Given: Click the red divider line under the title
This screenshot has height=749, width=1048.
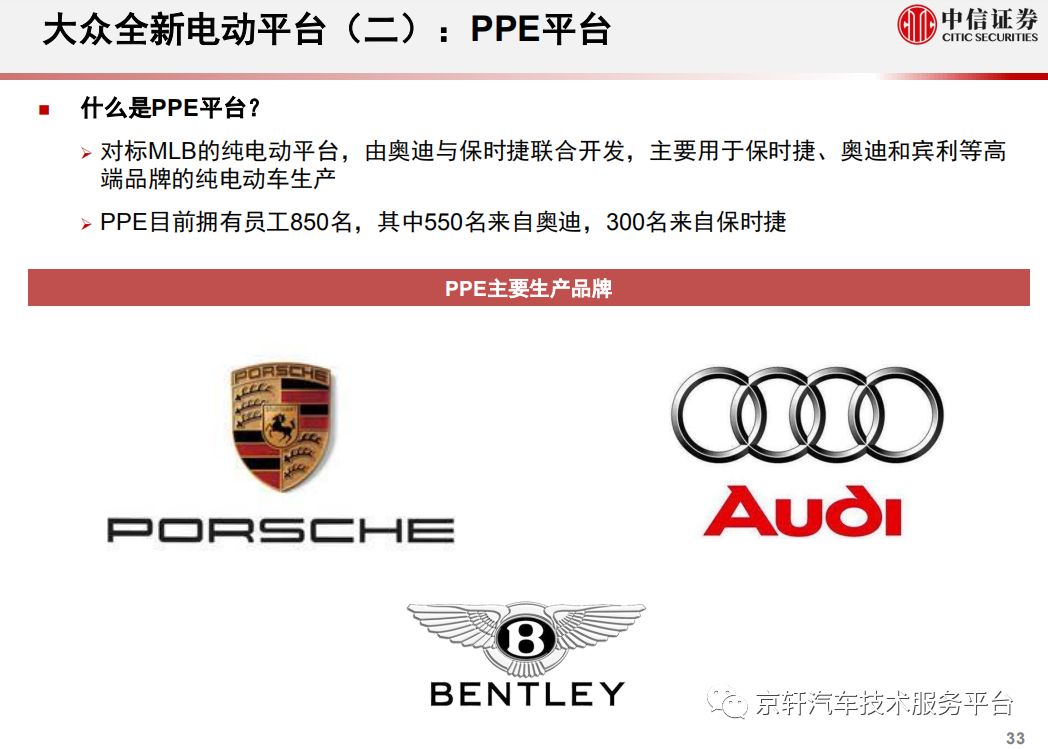Looking at the screenshot, I should click(524, 76).
